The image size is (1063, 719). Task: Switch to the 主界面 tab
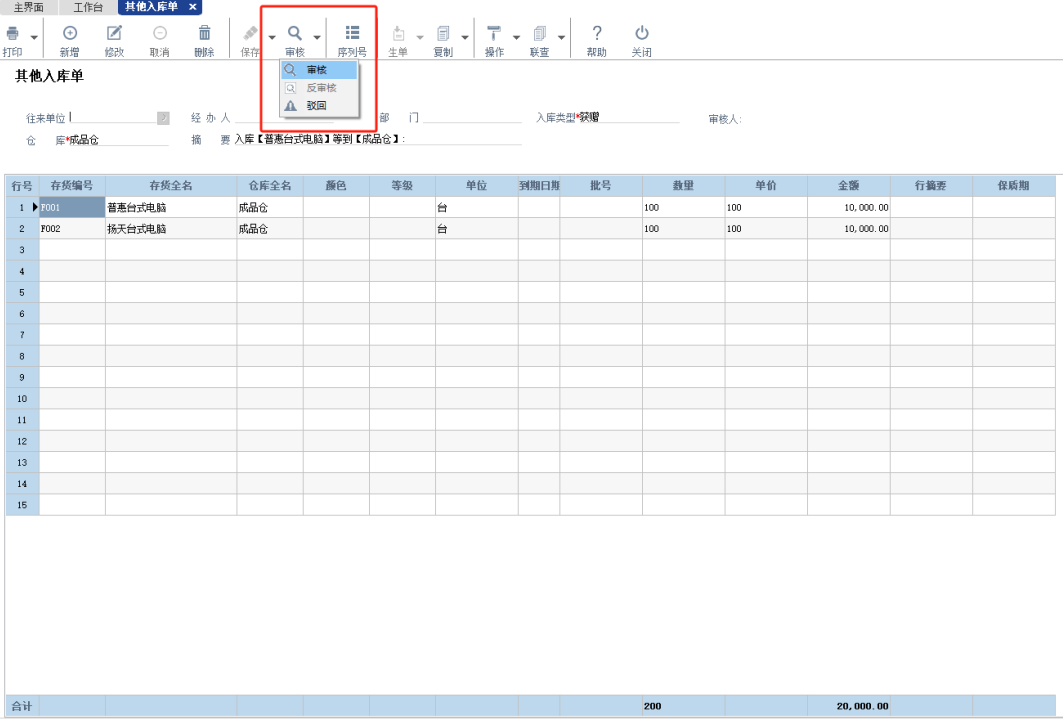pos(29,7)
